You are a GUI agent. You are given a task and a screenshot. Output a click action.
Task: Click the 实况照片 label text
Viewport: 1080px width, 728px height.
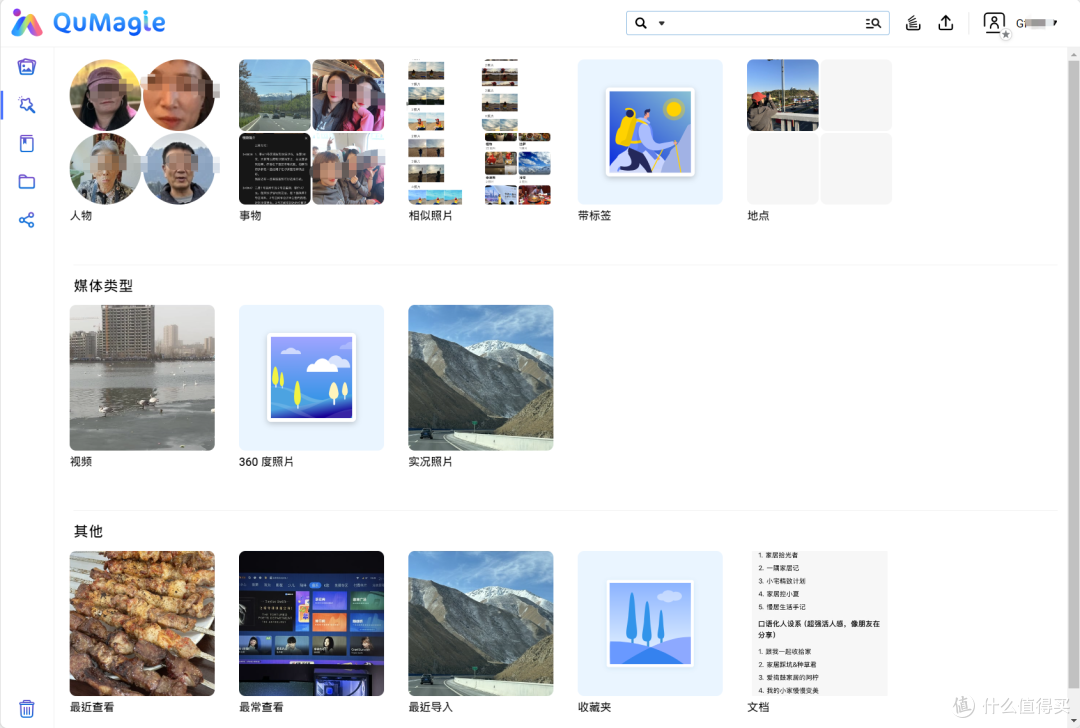(430, 461)
